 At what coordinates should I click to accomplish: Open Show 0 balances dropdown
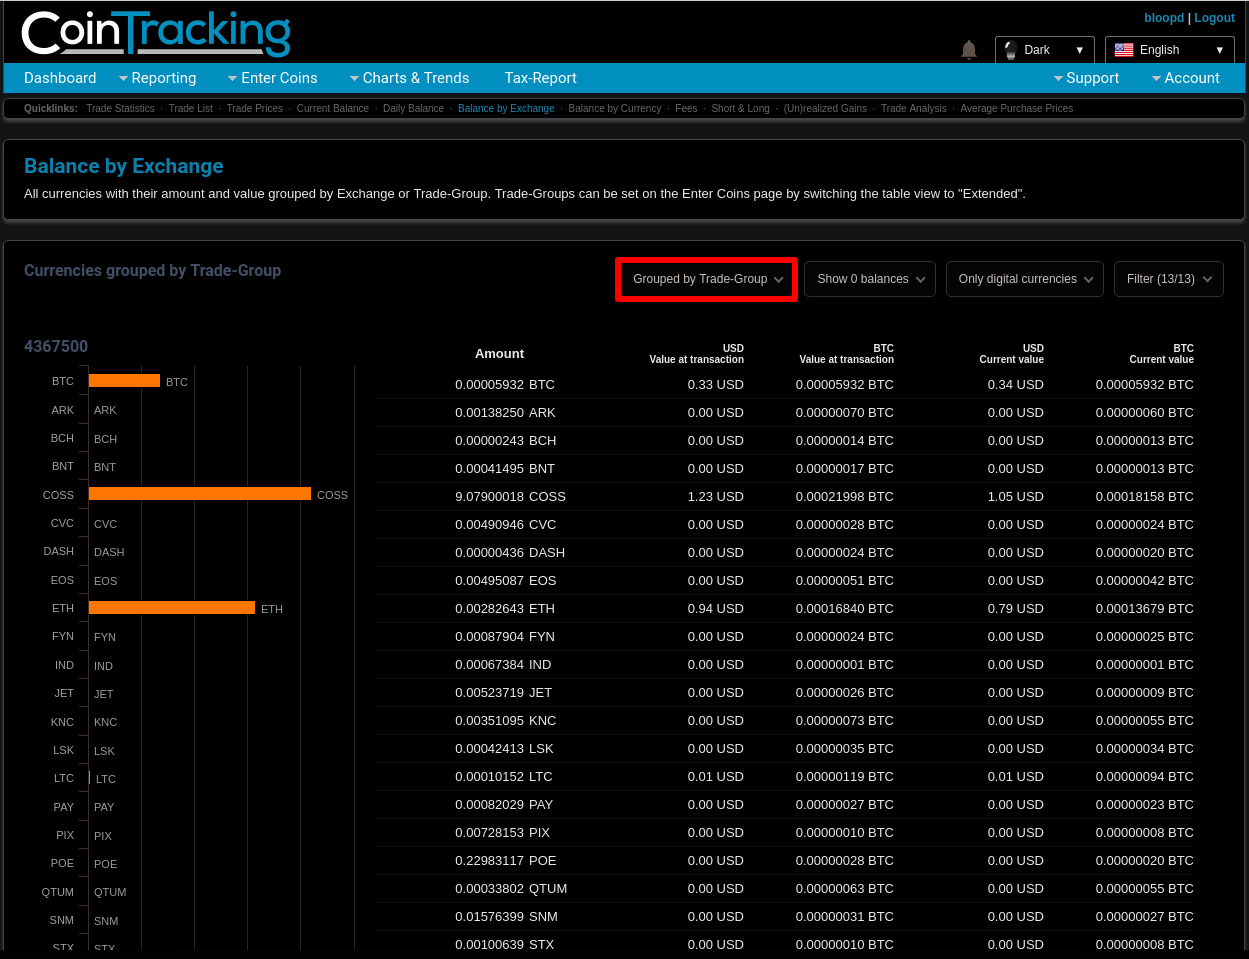(x=870, y=279)
